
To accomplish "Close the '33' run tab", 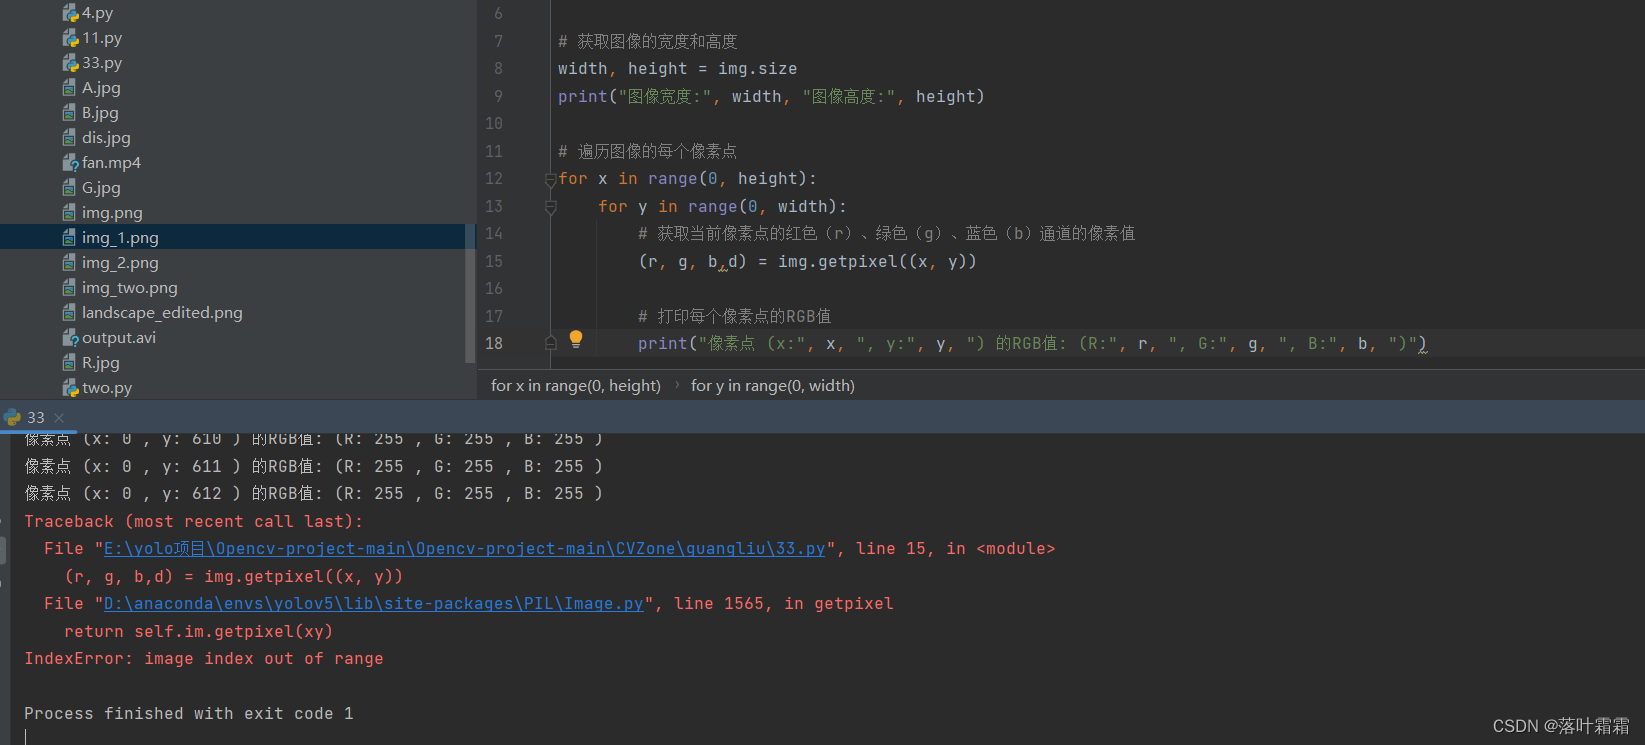I will (59, 418).
